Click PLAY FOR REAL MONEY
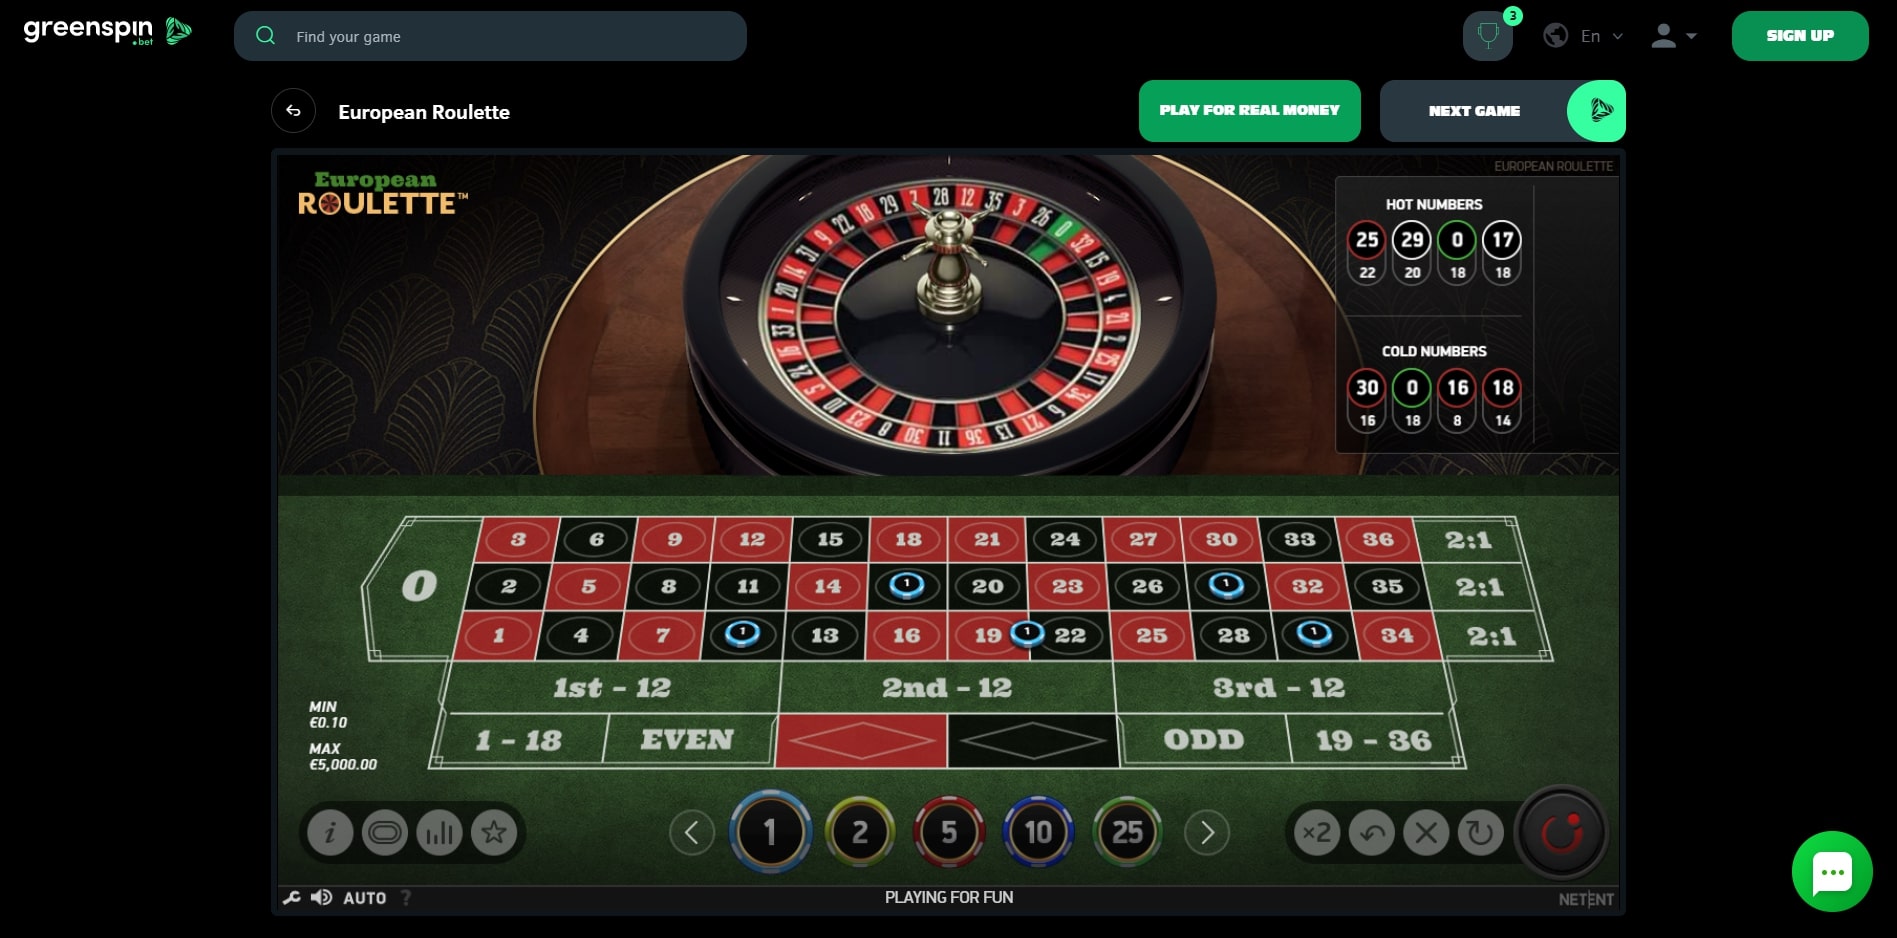This screenshot has width=1897, height=938. coord(1249,110)
